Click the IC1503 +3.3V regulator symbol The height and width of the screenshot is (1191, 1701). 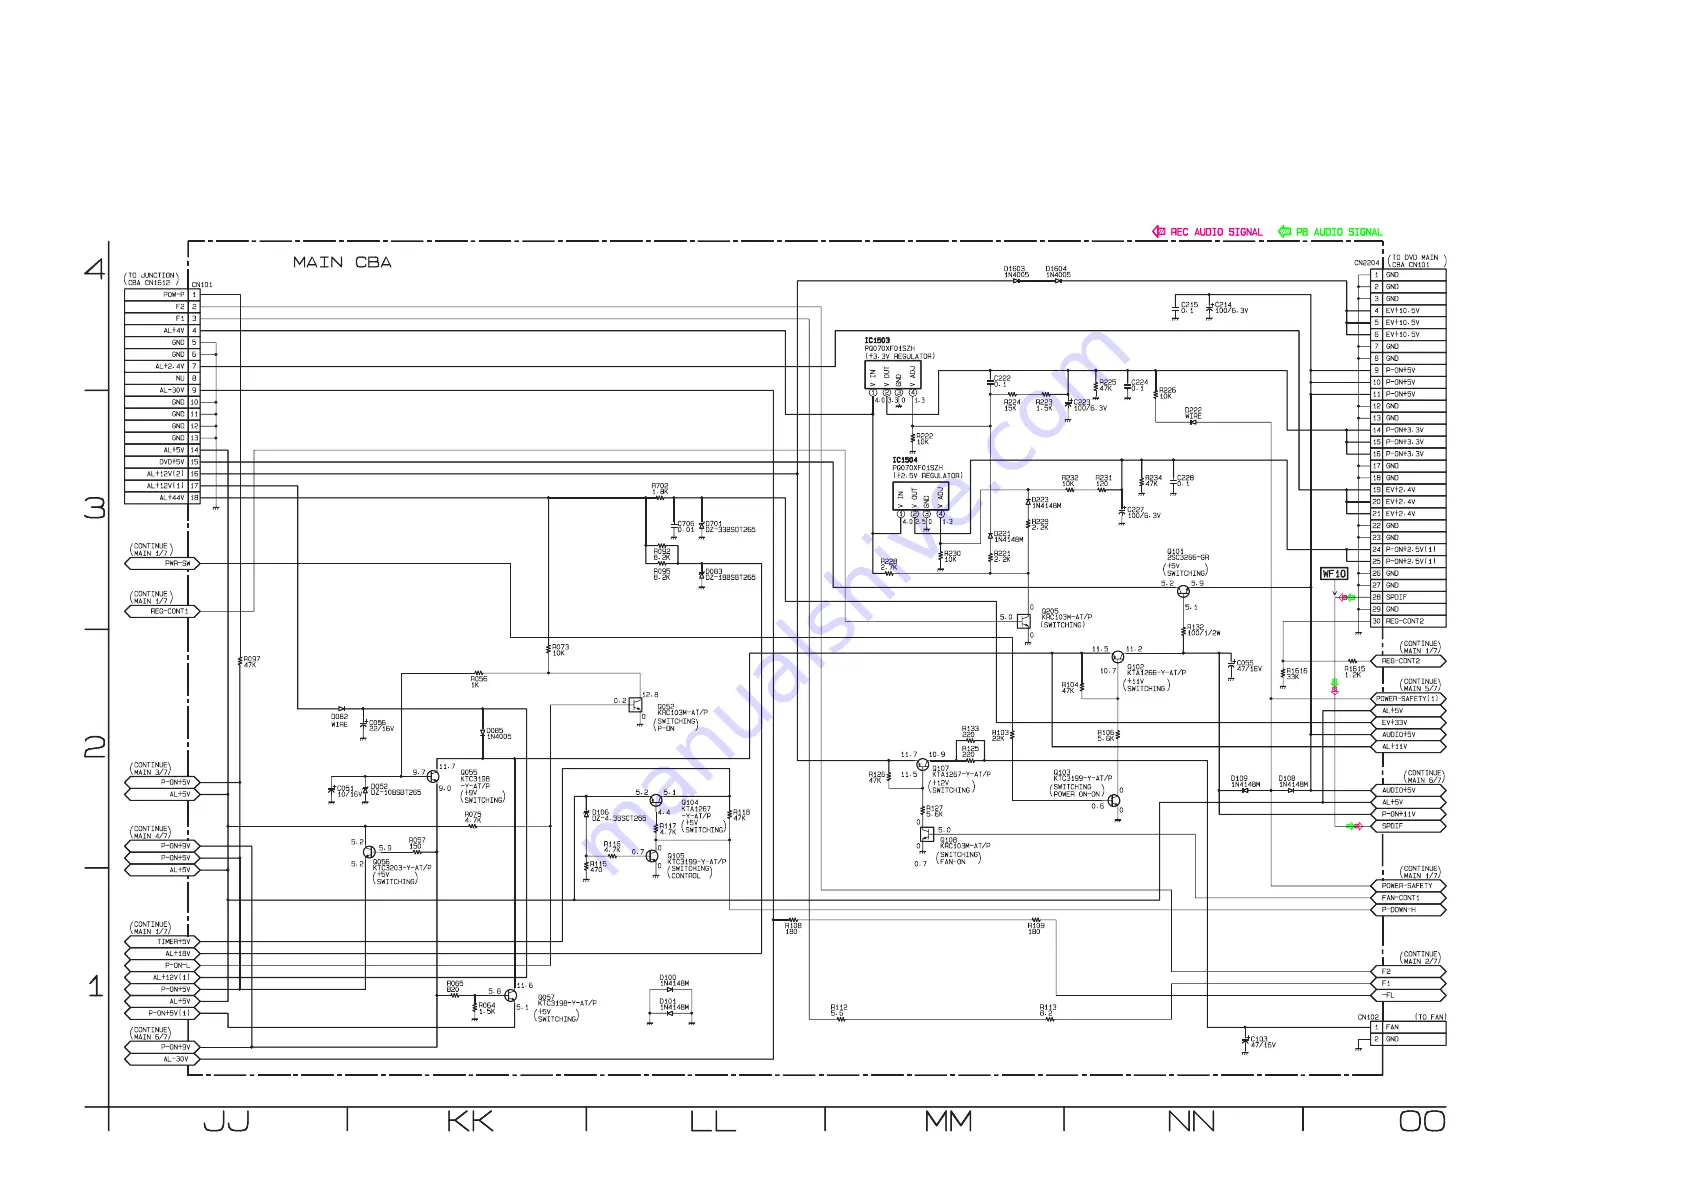tap(893, 375)
